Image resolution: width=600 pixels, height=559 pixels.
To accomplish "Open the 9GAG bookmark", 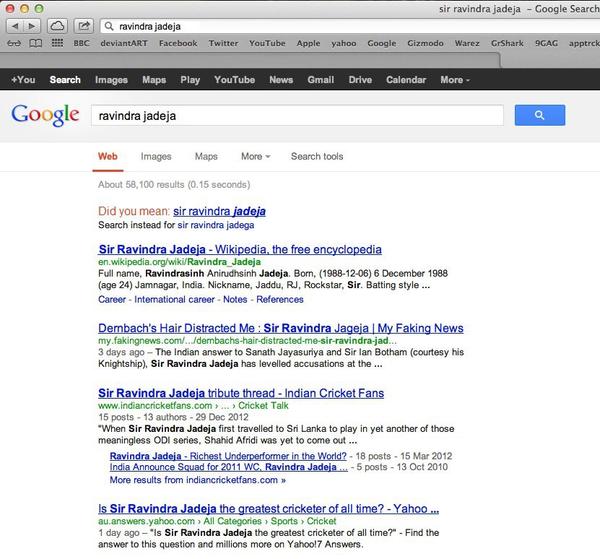I will pyautogui.click(x=546, y=43).
